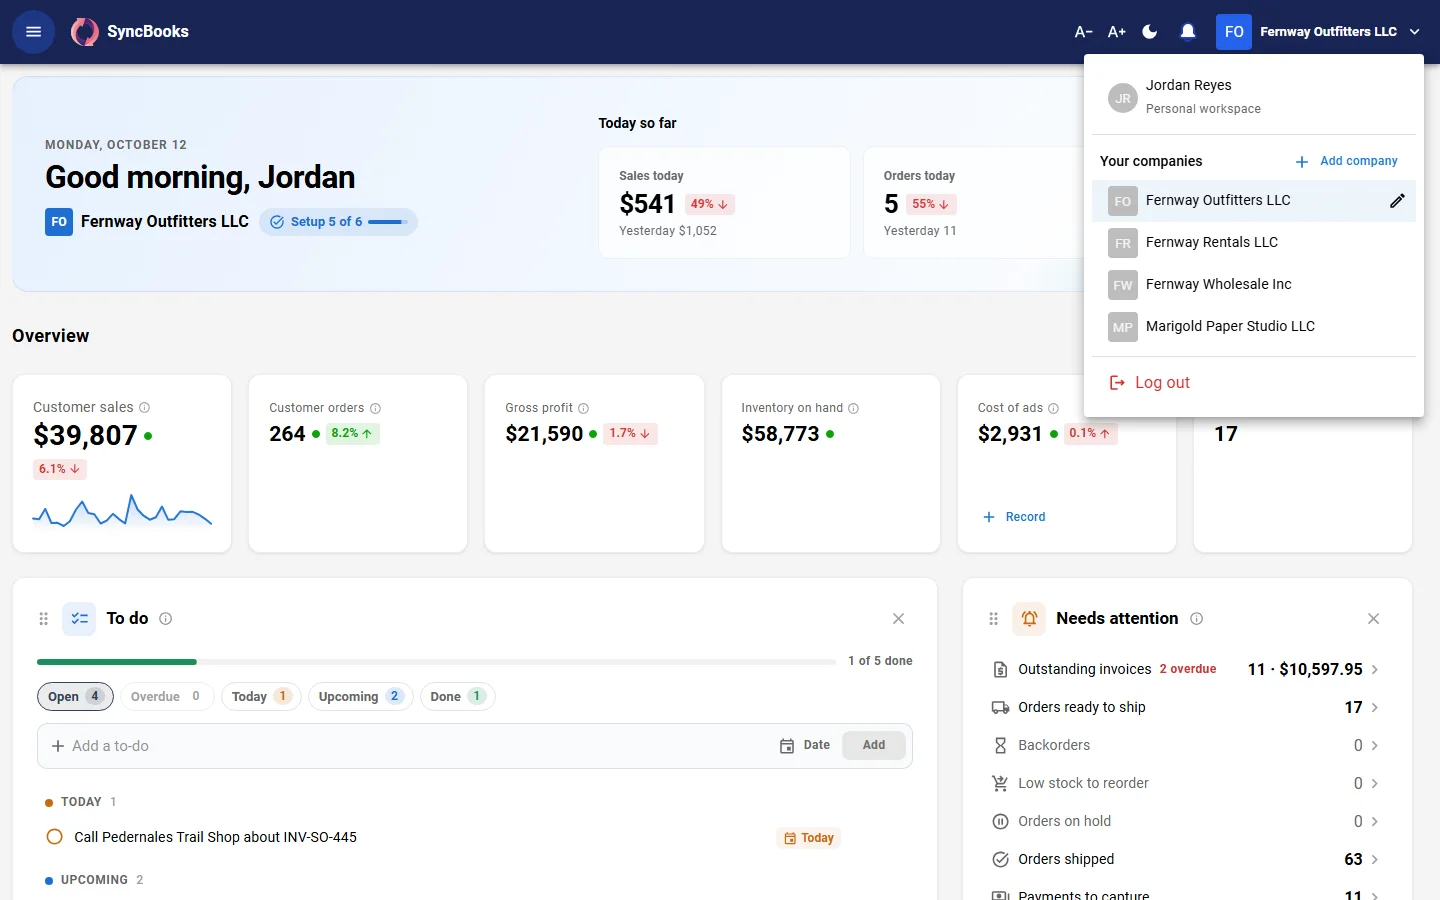Viewport: 1440px width, 900px height.
Task: Click the Add a to-do input
Action: click(410, 746)
